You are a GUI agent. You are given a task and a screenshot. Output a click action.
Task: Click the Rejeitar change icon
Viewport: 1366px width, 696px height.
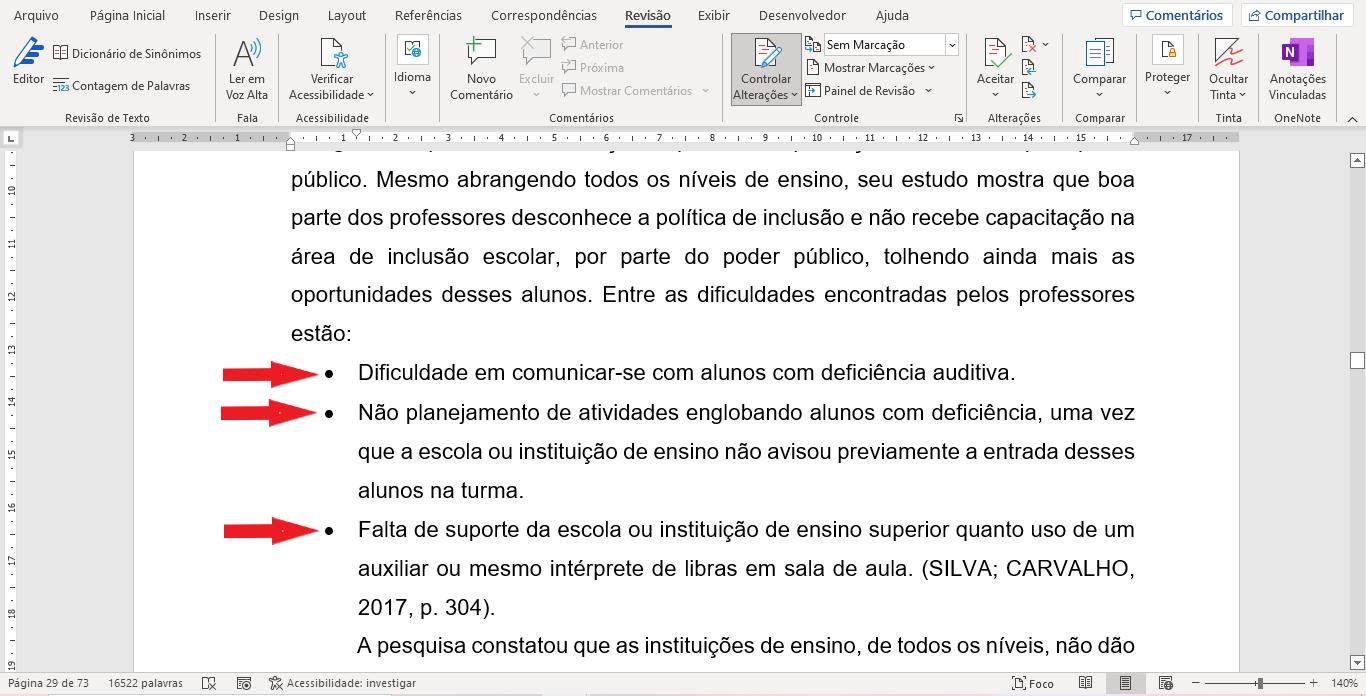tap(1029, 45)
